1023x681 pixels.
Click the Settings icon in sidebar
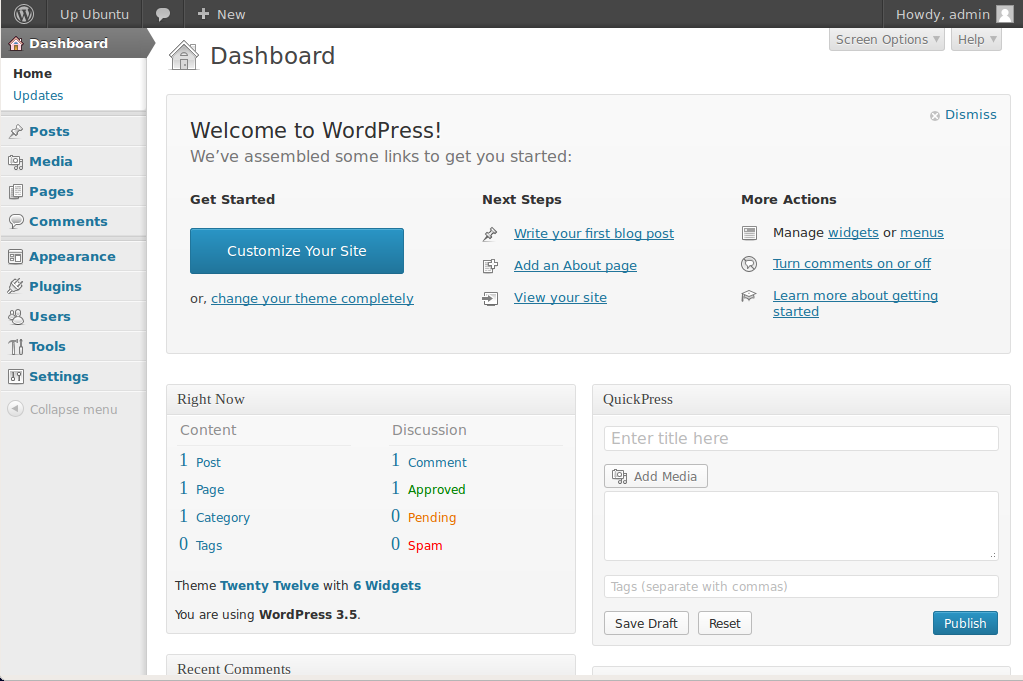(16, 376)
